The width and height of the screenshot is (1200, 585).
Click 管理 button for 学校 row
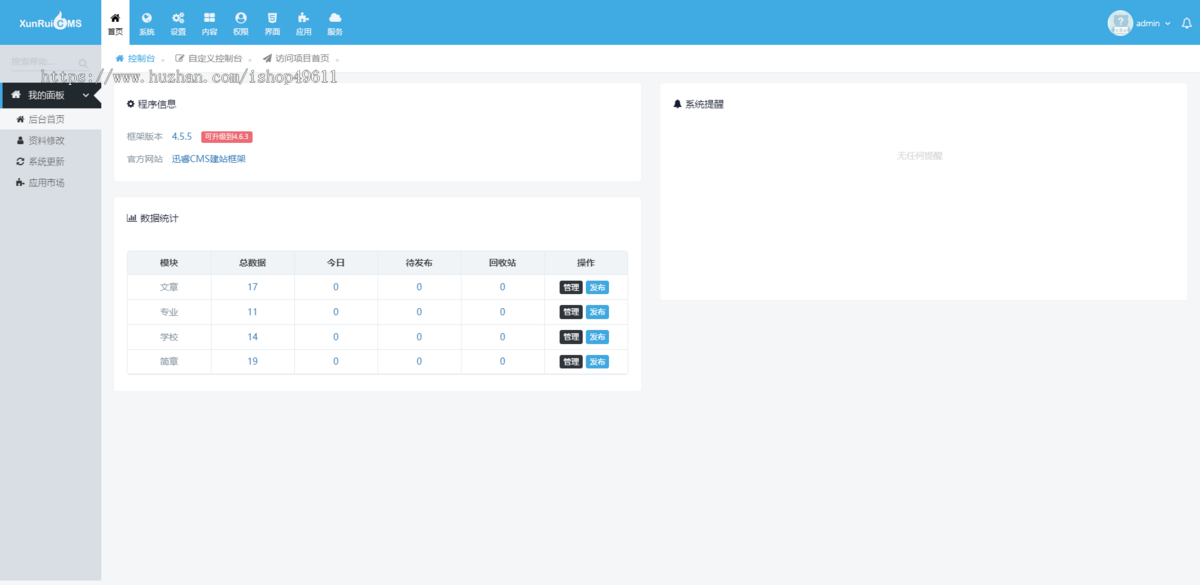570,337
